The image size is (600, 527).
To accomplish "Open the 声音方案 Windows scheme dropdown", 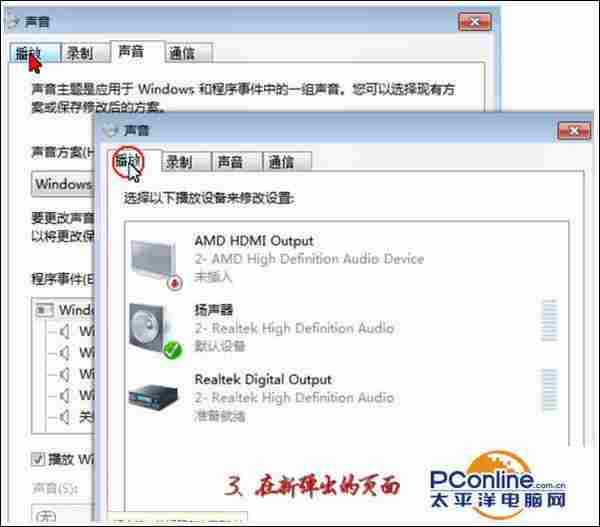I will click(62, 184).
